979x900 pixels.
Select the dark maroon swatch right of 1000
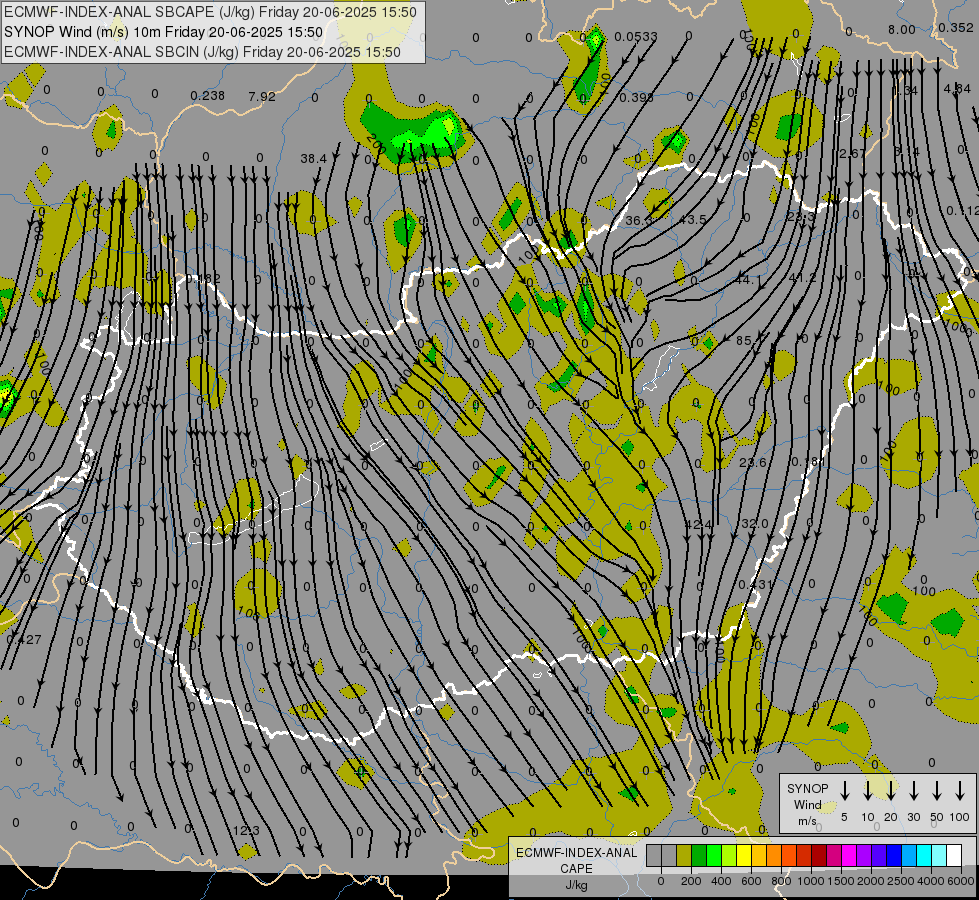click(x=819, y=856)
